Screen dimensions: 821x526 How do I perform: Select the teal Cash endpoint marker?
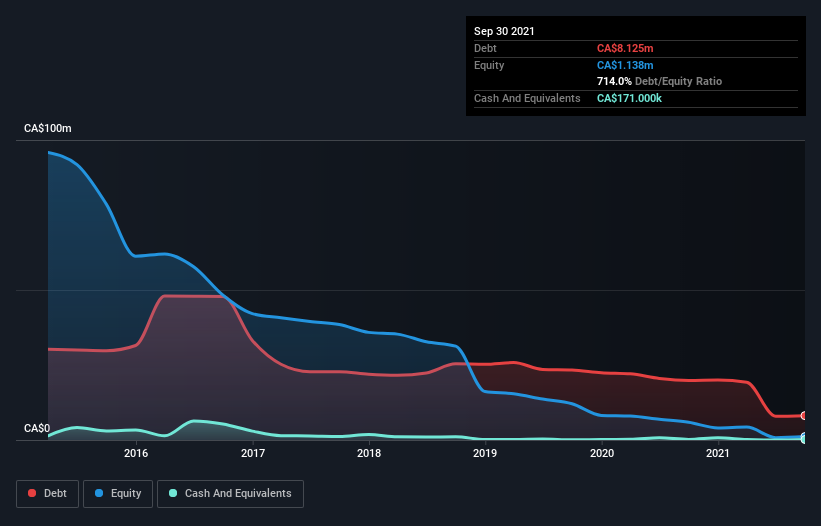point(804,440)
